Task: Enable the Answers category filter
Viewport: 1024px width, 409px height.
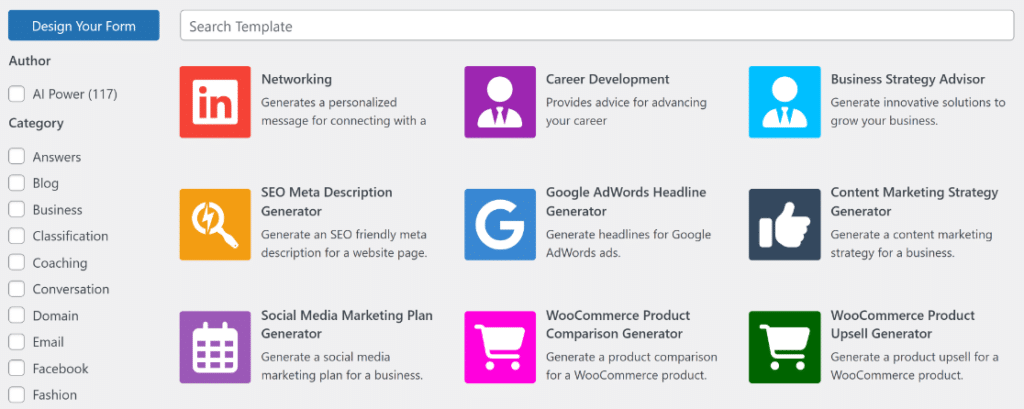Action: pos(16,157)
